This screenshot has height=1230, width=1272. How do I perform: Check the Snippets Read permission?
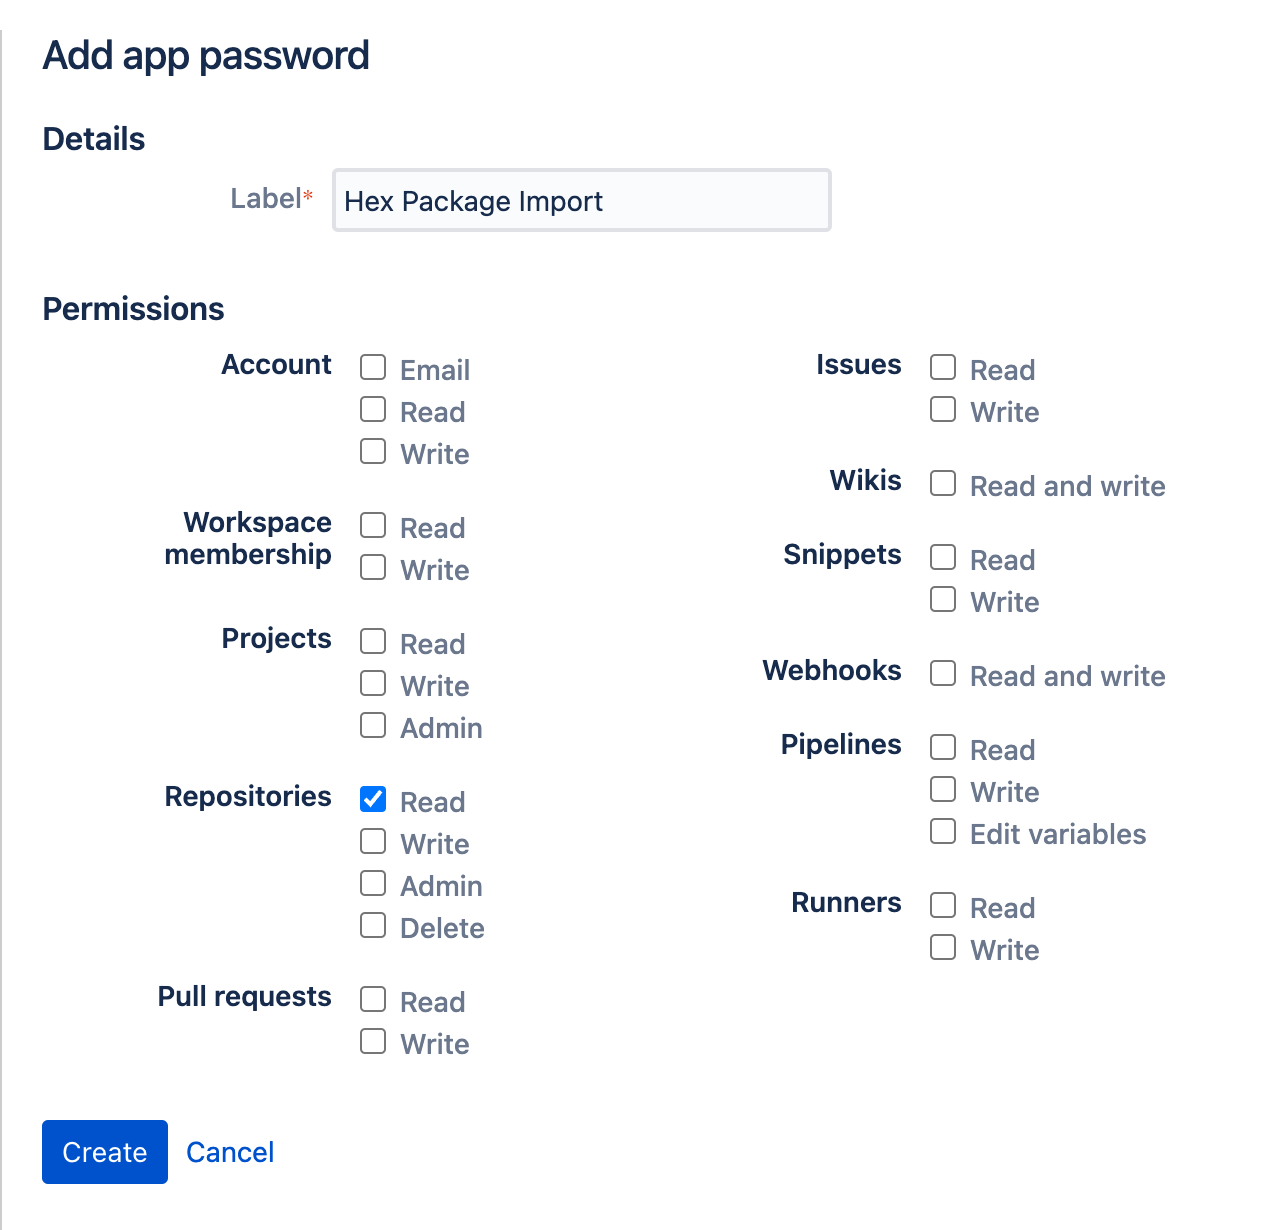(942, 557)
